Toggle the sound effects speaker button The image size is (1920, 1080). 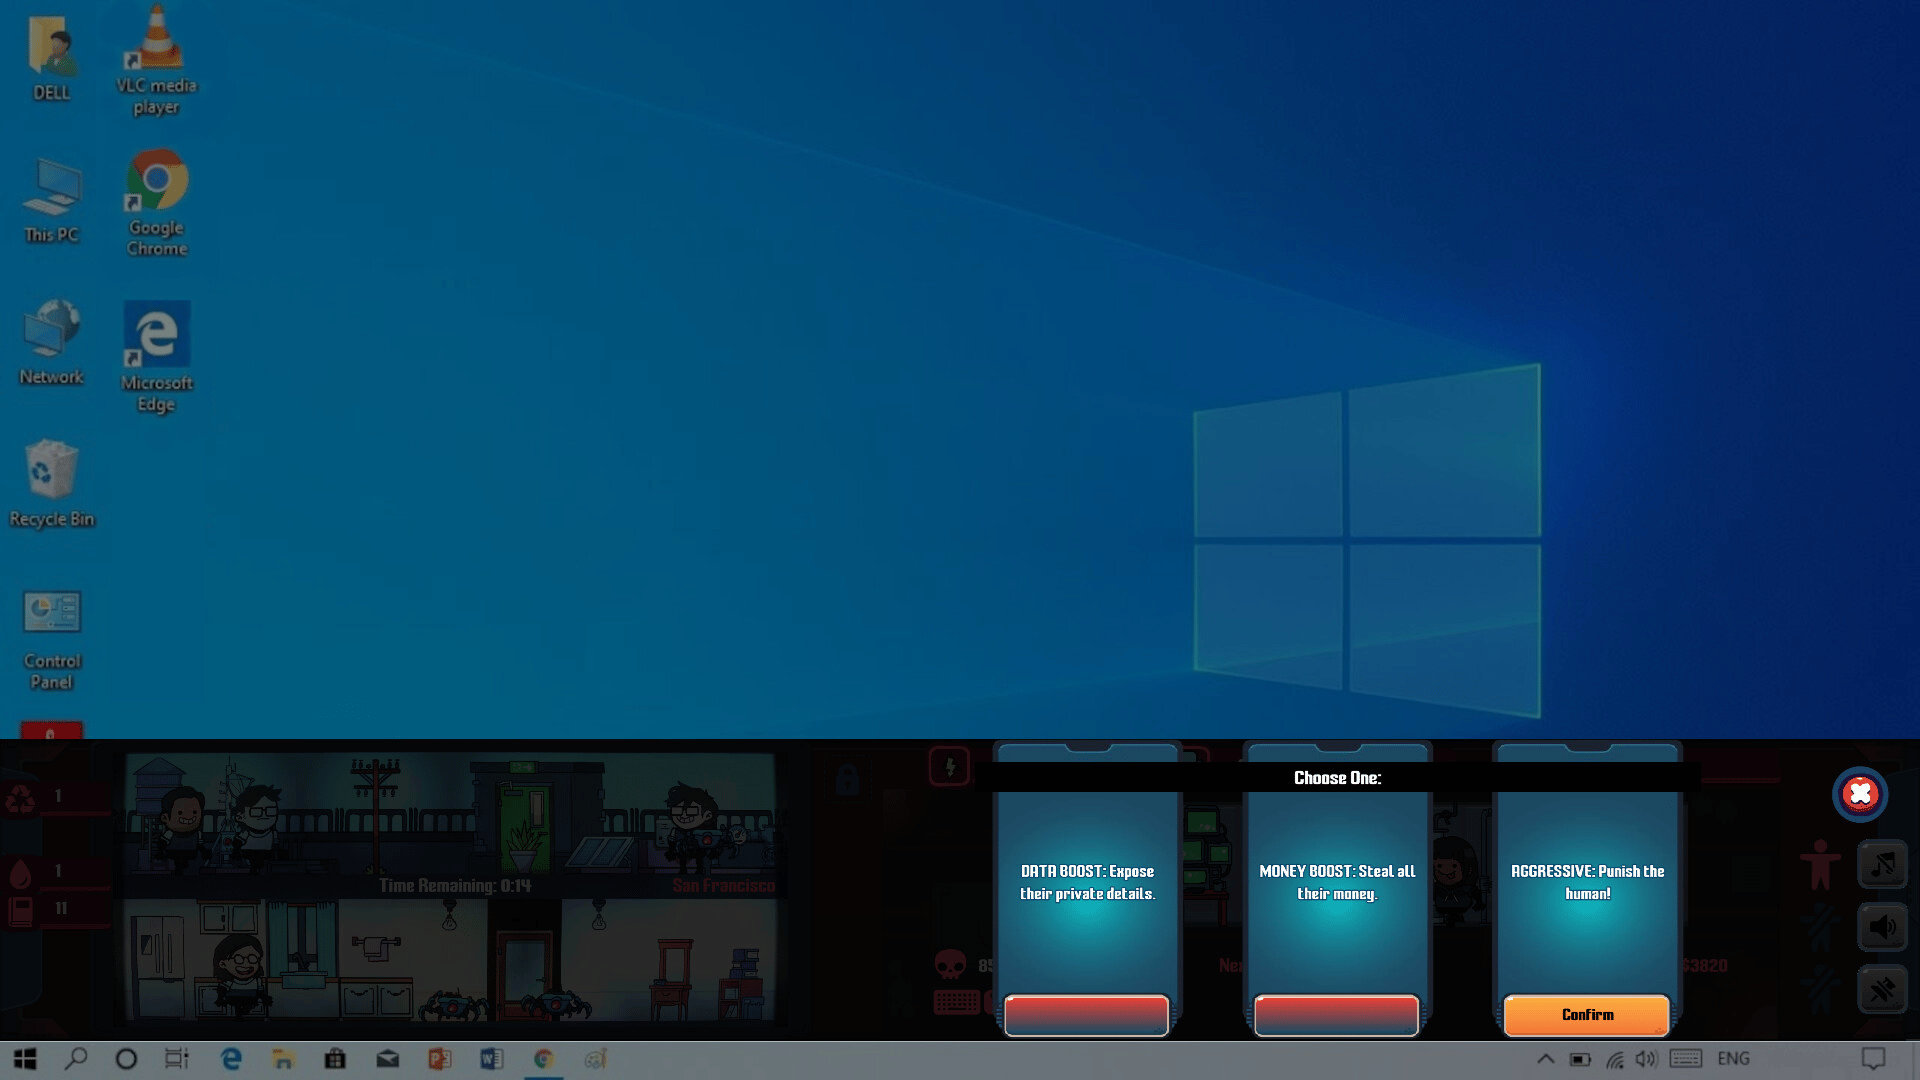point(1882,927)
